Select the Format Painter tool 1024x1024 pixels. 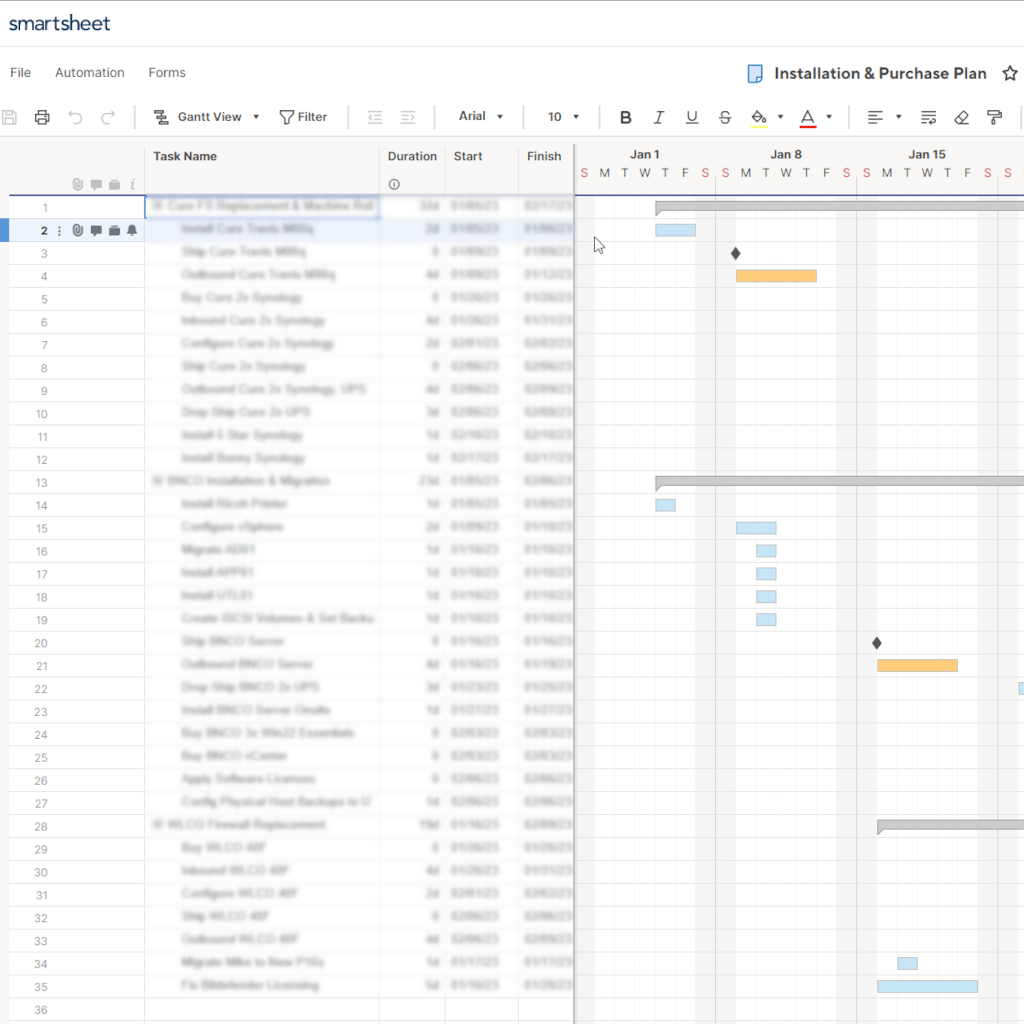pyautogui.click(x=992, y=117)
